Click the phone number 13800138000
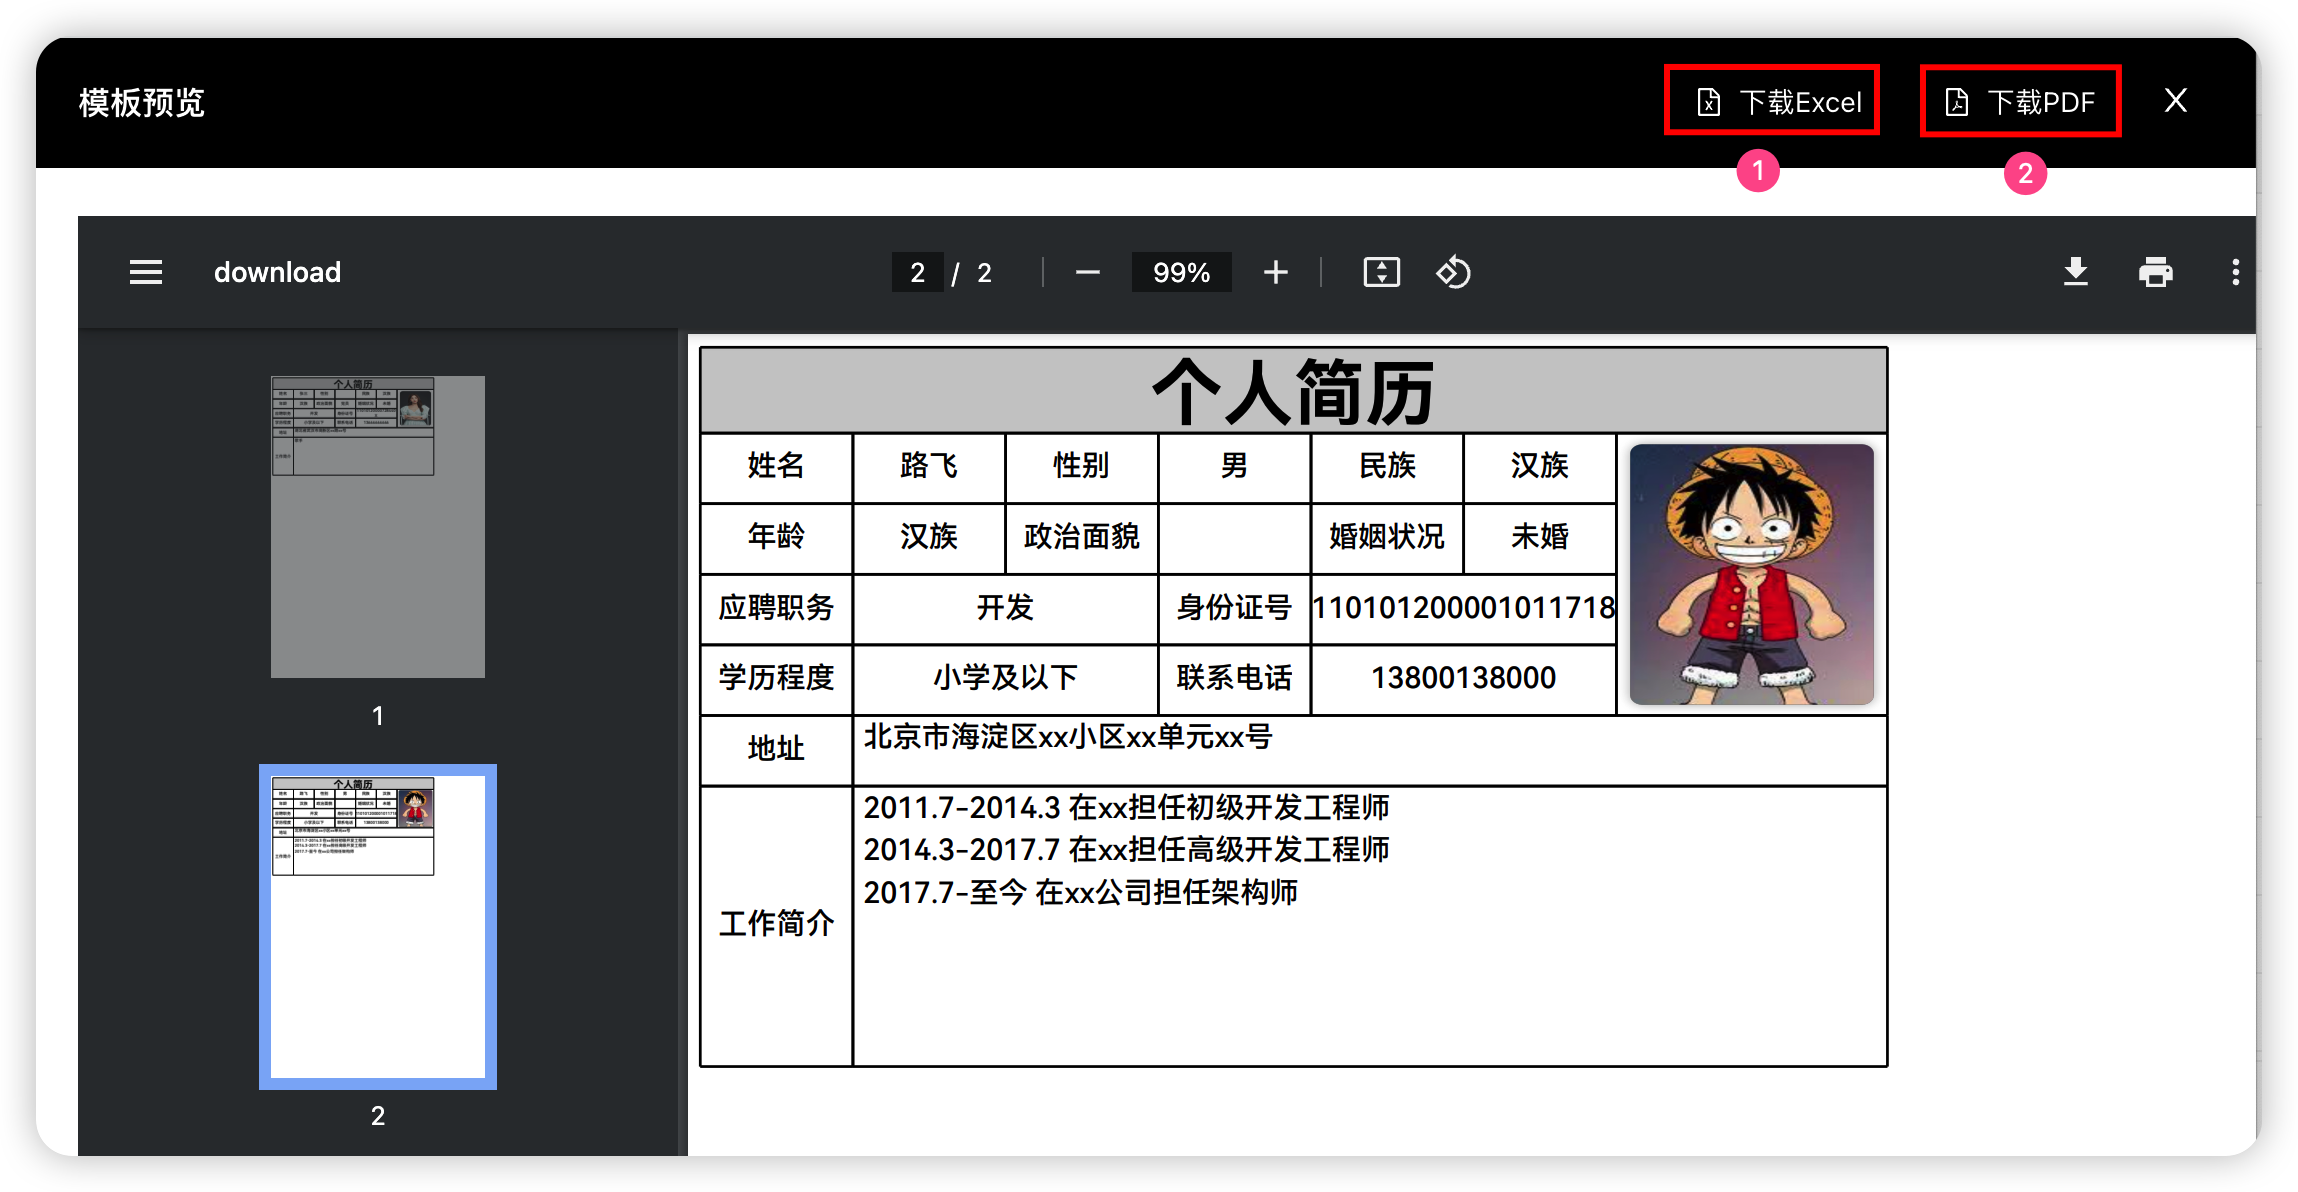This screenshot has width=2298, height=1192. [x=1463, y=678]
